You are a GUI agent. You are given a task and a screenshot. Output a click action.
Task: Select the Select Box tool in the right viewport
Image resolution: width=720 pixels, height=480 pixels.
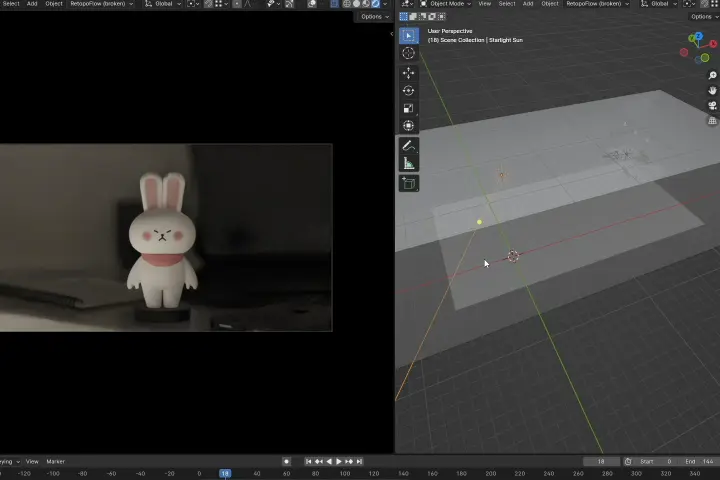pos(409,35)
